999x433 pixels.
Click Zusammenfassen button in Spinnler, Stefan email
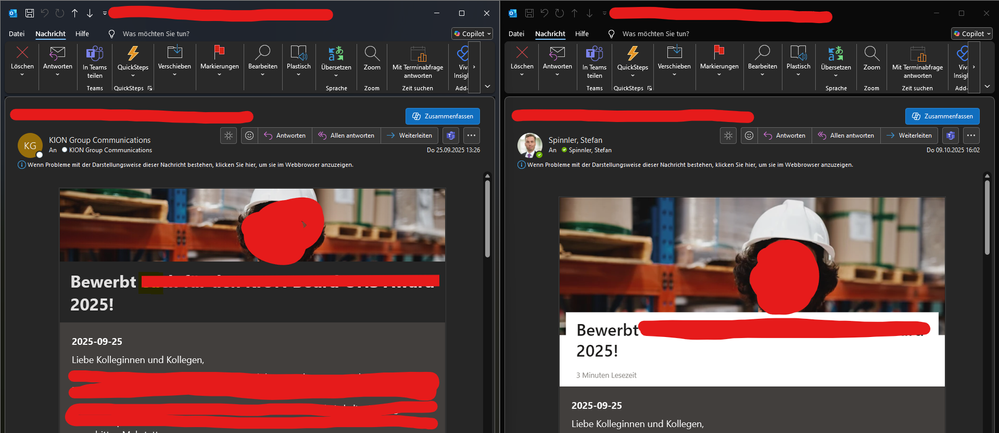click(x=942, y=117)
